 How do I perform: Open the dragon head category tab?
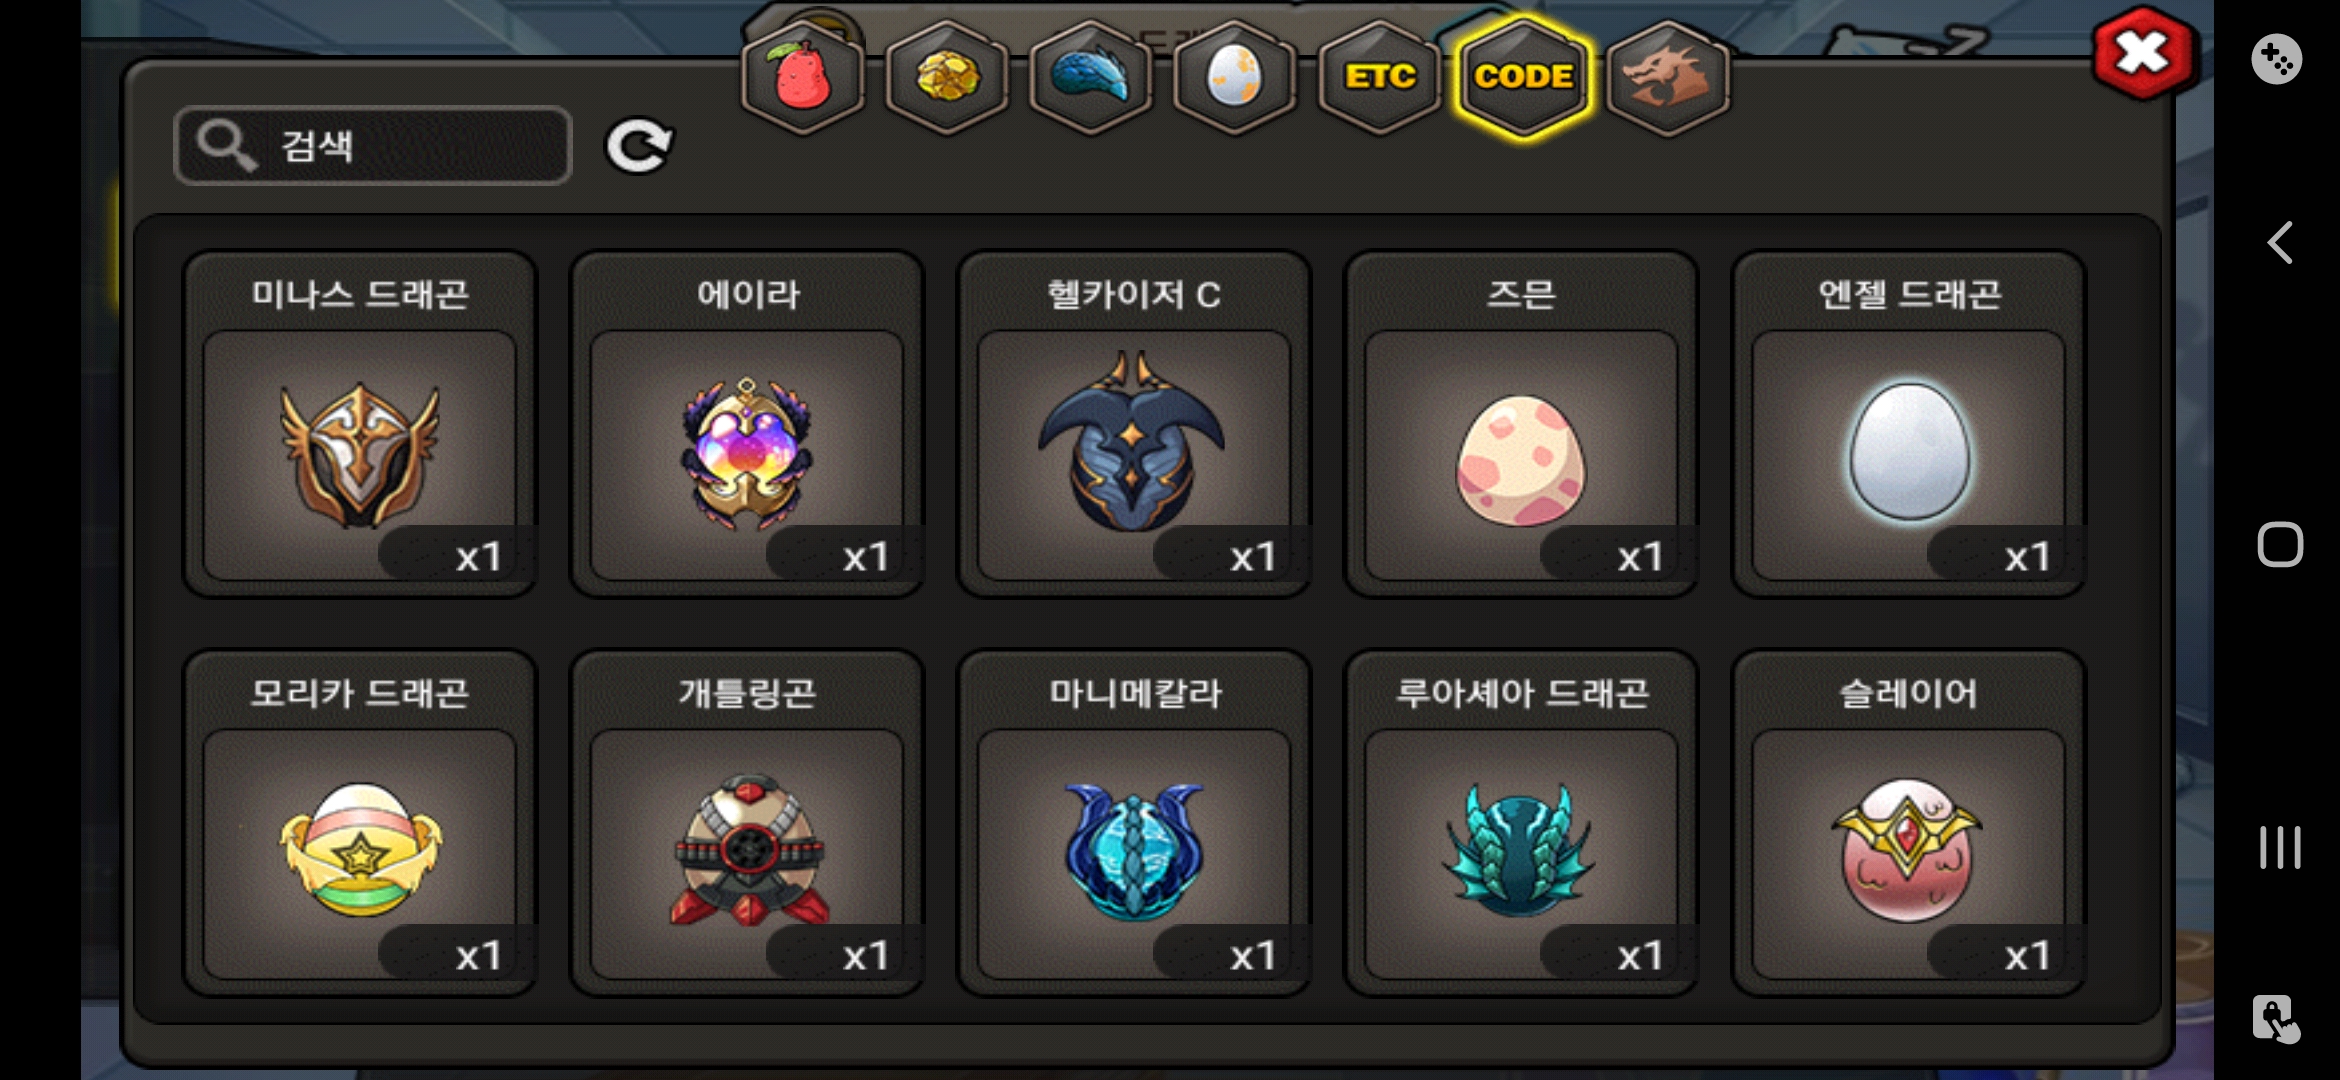pyautogui.click(x=1667, y=77)
